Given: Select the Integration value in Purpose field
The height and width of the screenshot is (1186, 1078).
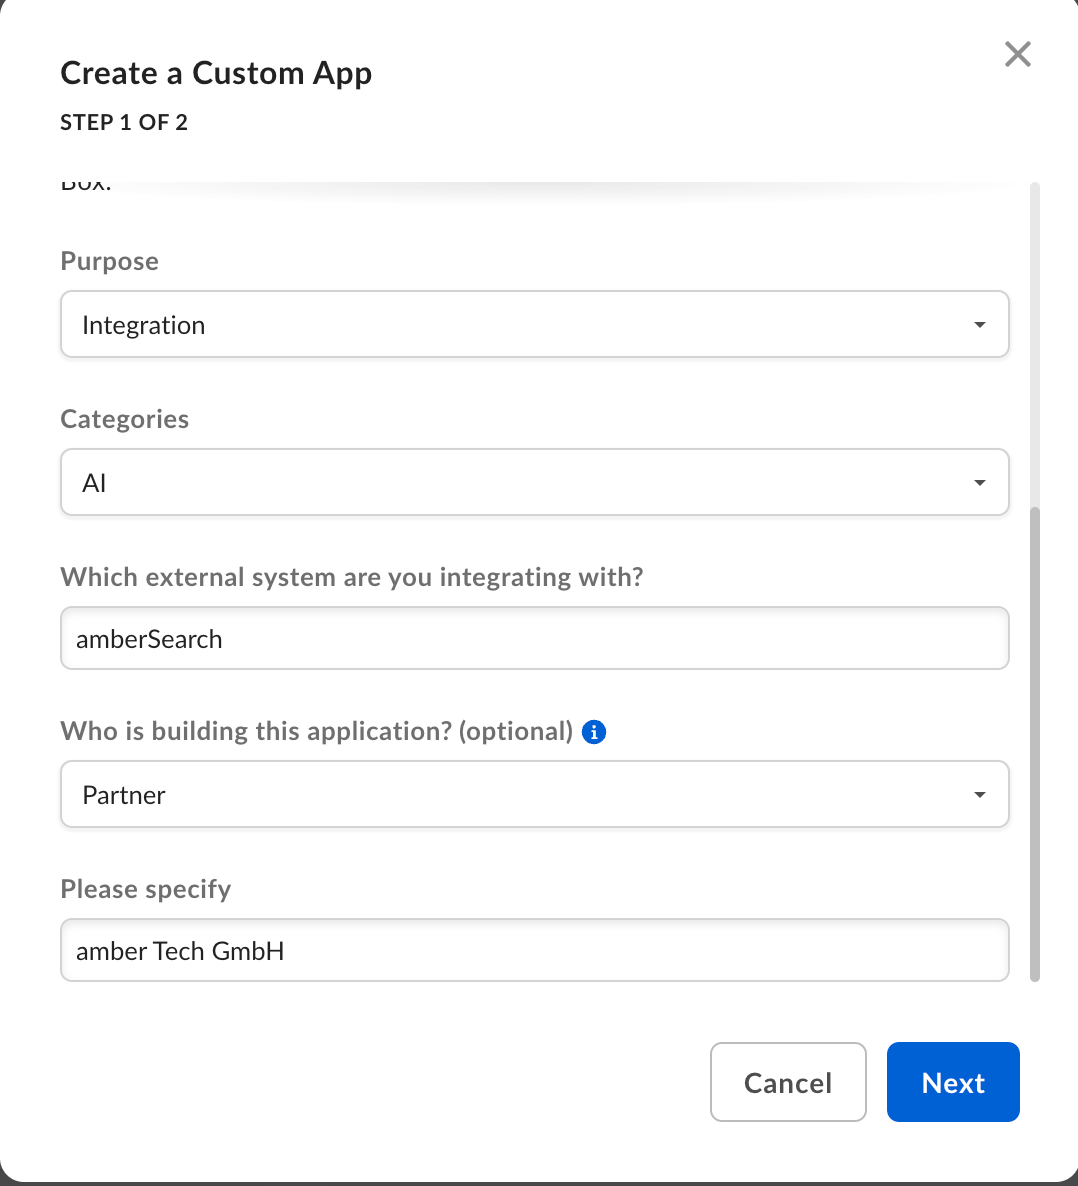Looking at the screenshot, I should pyautogui.click(x=144, y=325).
